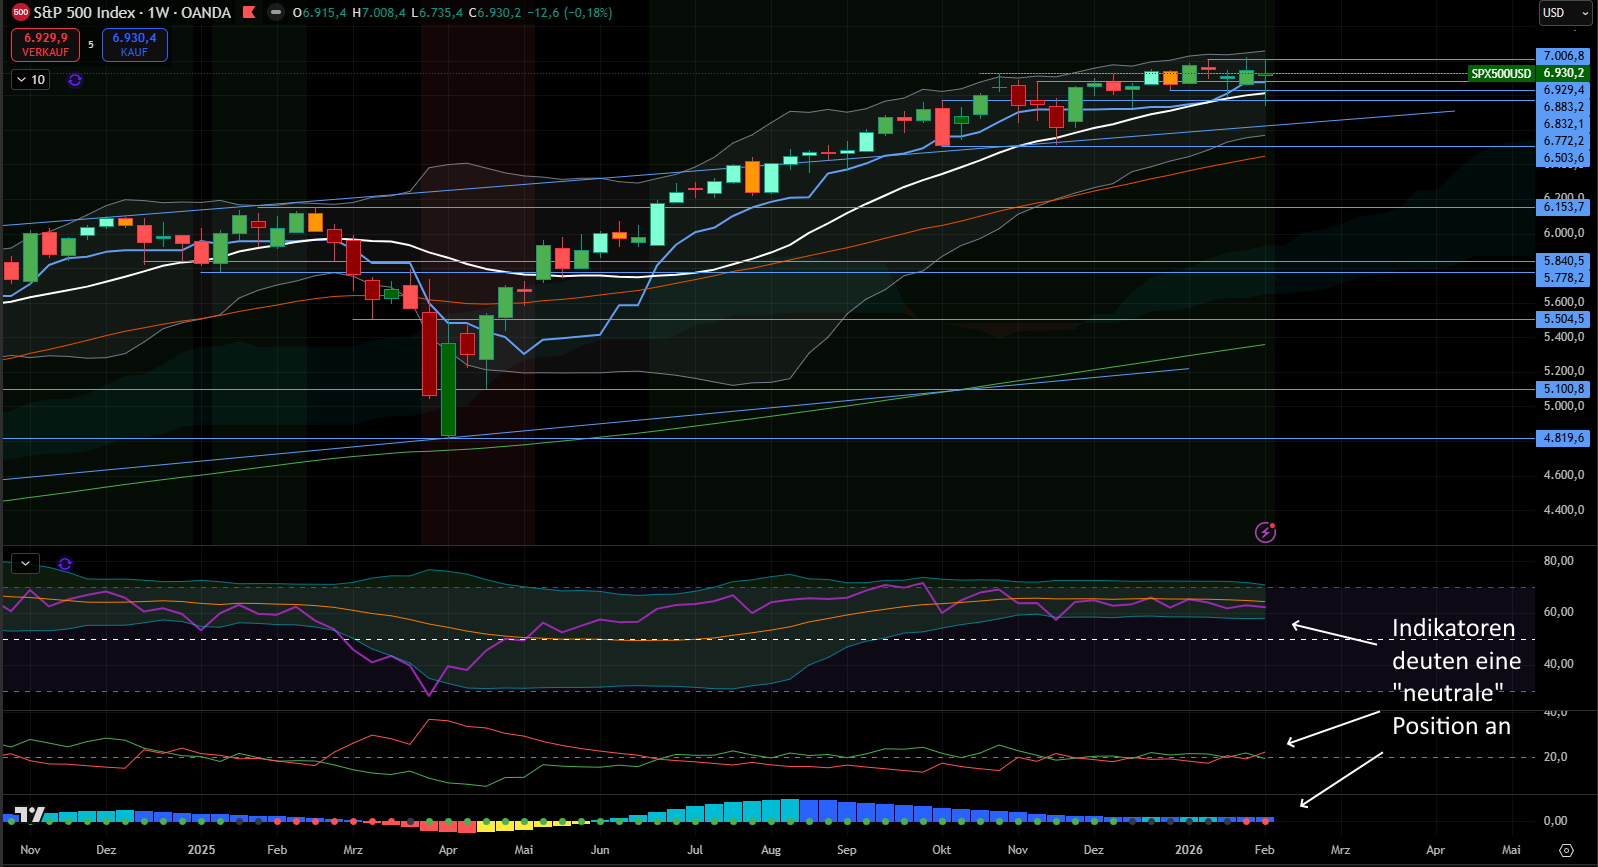Click the 5.100,8 price level label
Image resolution: width=1598 pixels, height=867 pixels.
pos(1563,389)
